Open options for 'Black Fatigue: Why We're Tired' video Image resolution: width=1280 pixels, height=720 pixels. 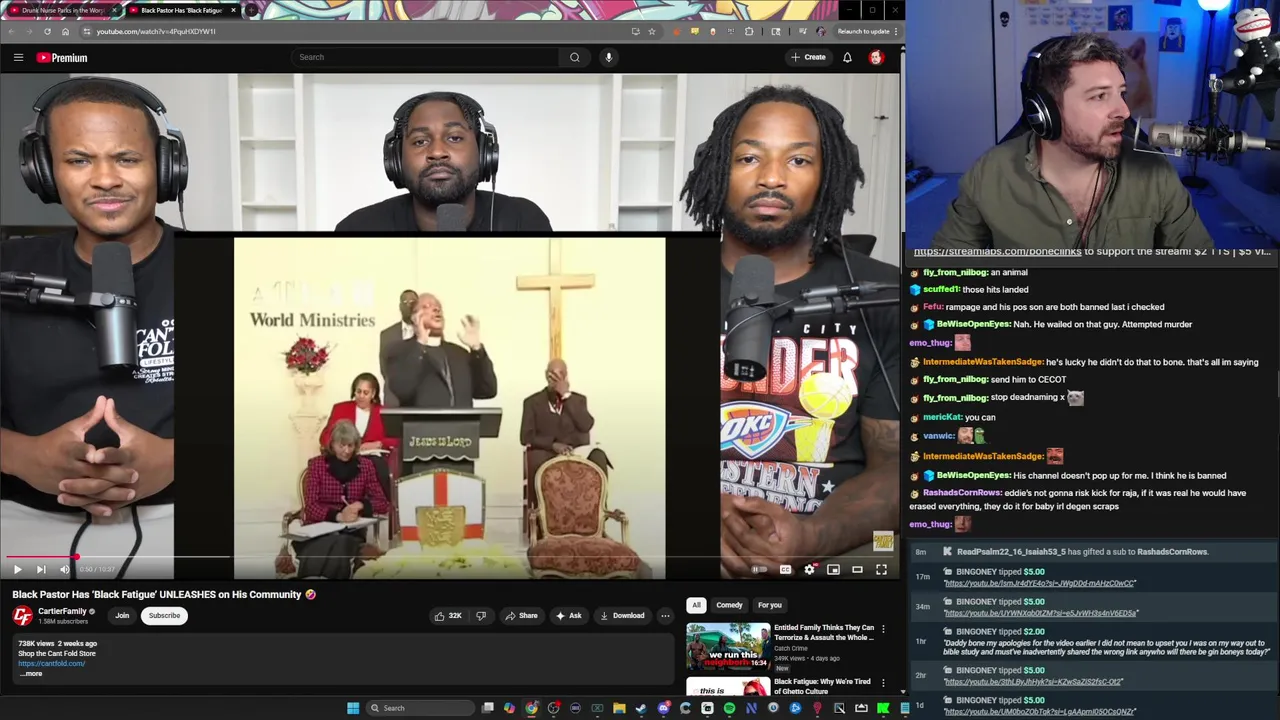(883, 683)
